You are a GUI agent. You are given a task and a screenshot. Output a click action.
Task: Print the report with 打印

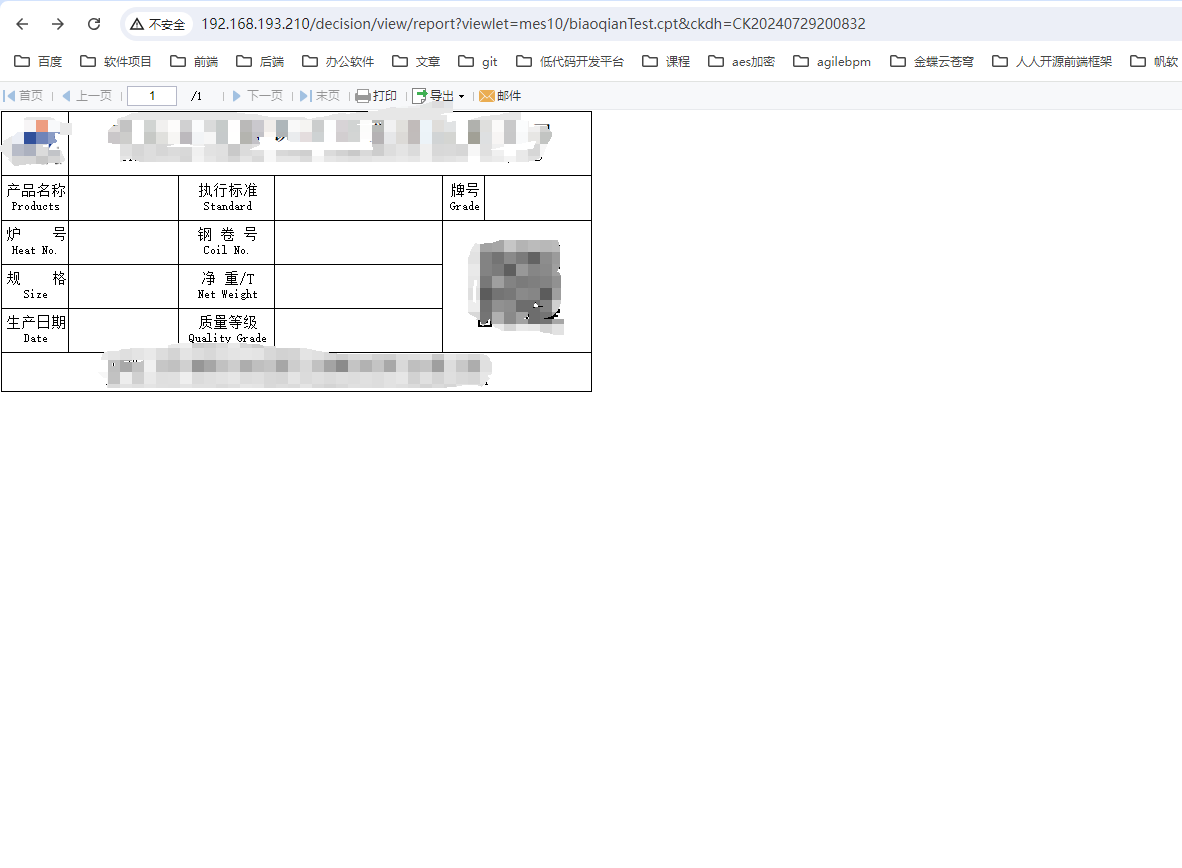tap(376, 96)
